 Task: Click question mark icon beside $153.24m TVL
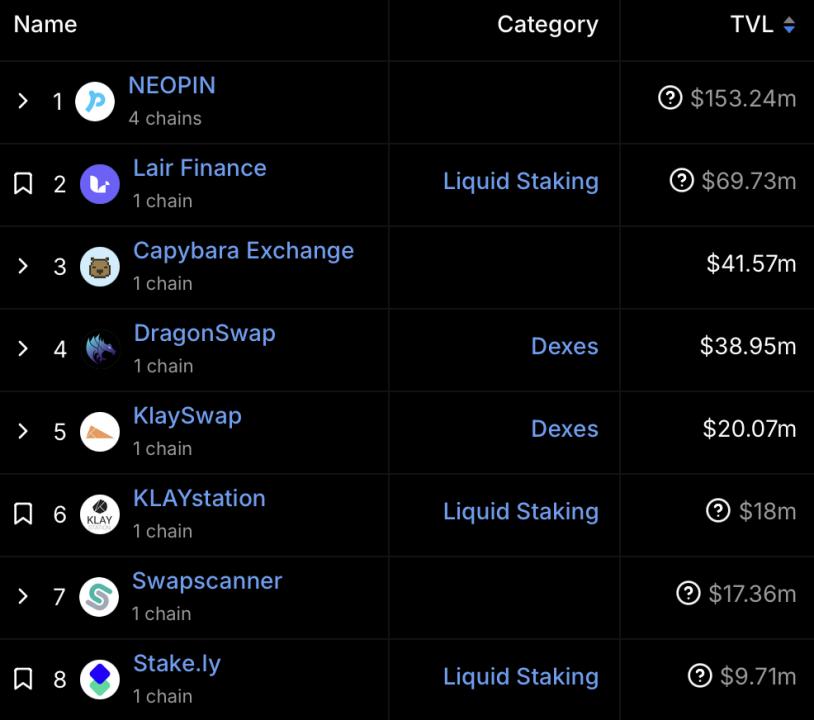point(670,98)
